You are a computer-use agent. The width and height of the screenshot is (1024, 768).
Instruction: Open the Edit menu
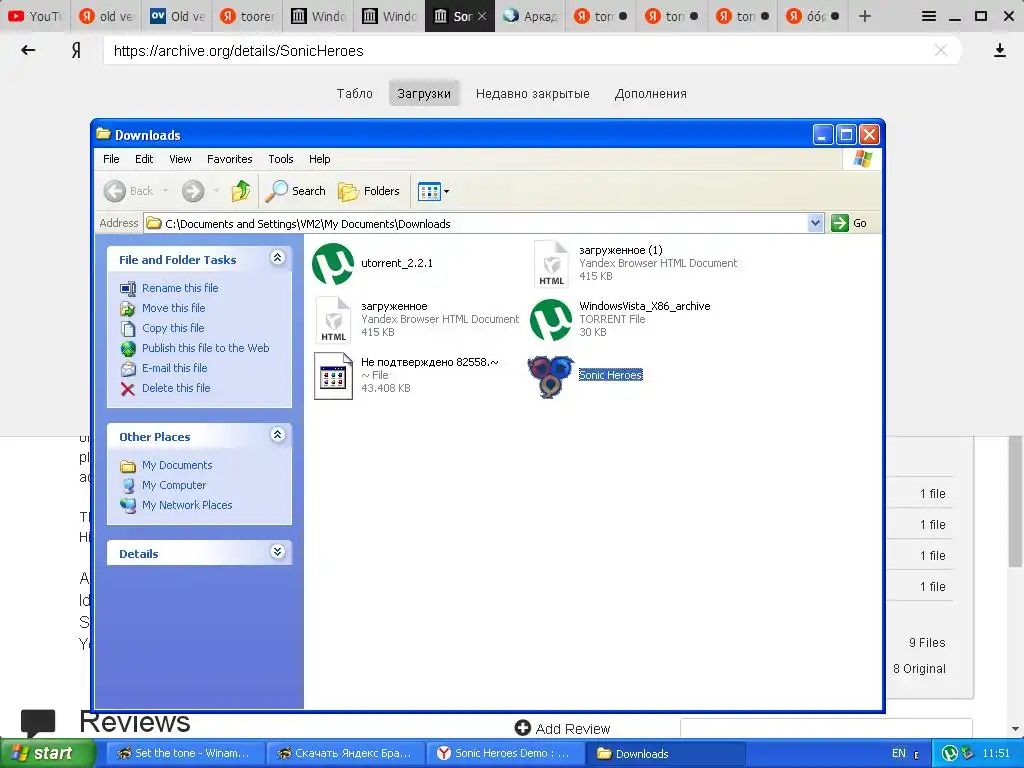144,159
